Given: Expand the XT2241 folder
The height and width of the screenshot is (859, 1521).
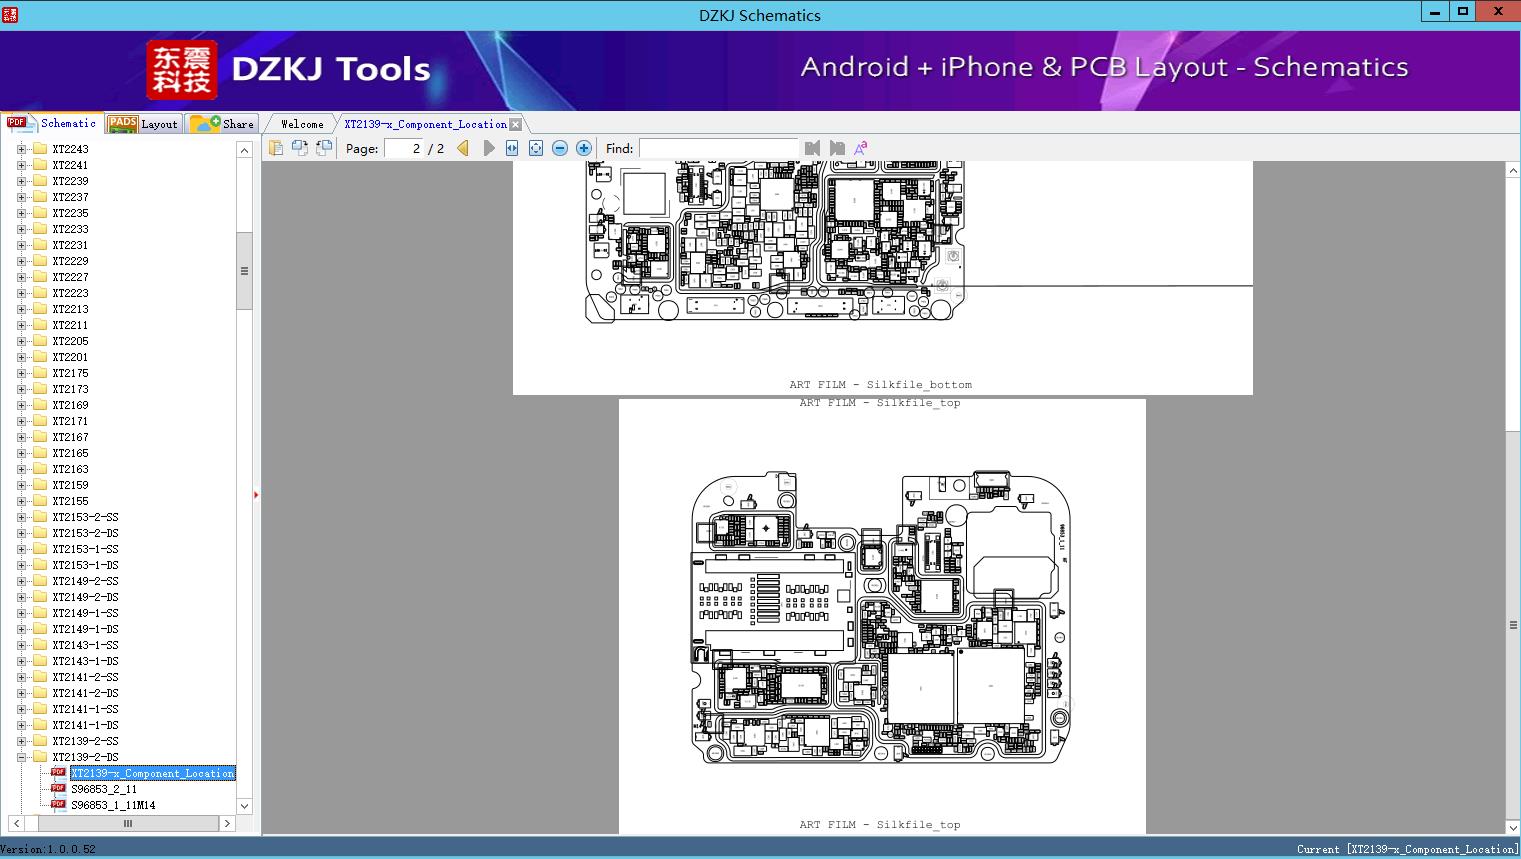Looking at the screenshot, I should [22, 165].
